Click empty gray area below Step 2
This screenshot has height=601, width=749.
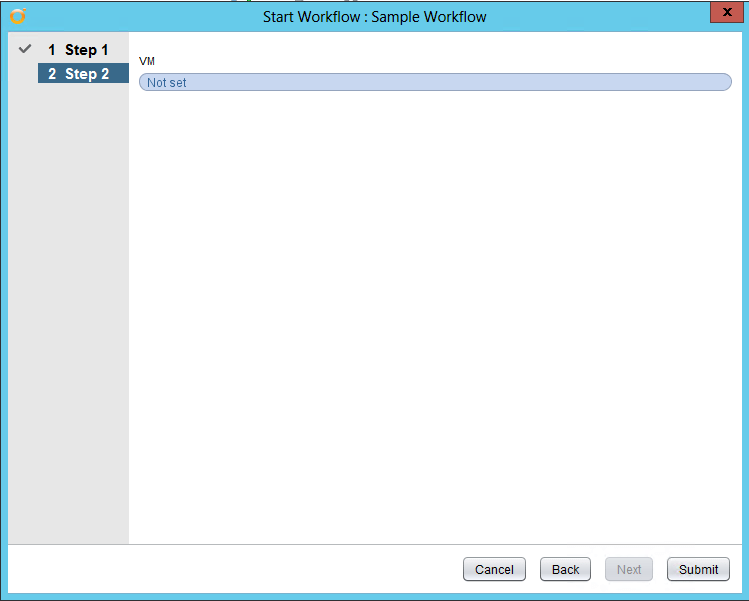pos(68,300)
